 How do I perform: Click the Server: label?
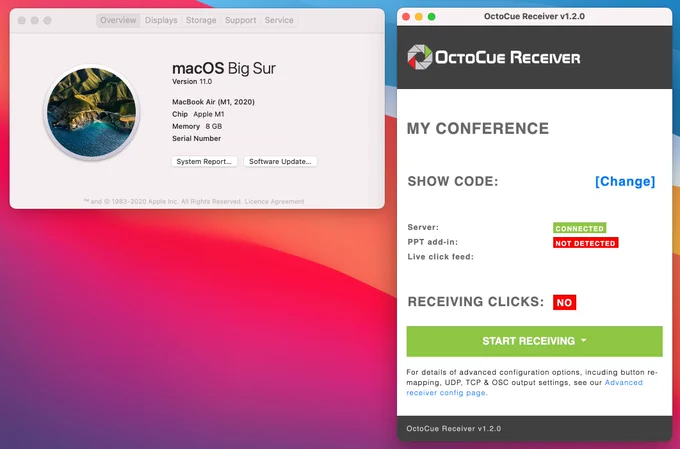(x=423, y=227)
